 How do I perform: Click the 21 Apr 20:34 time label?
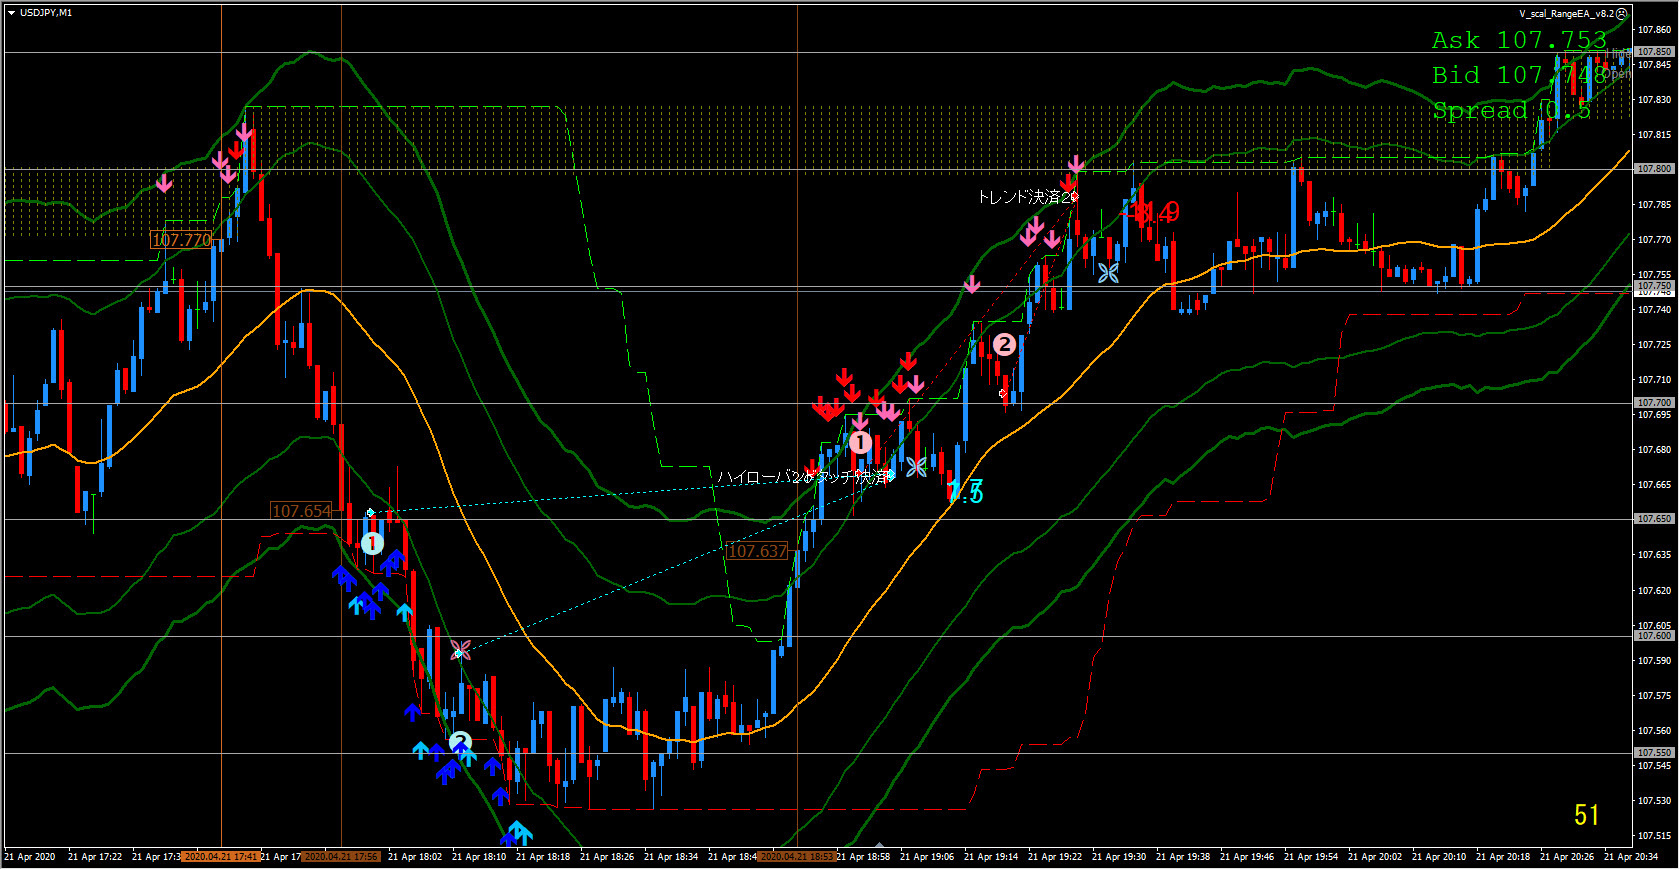pyautogui.click(x=1630, y=857)
